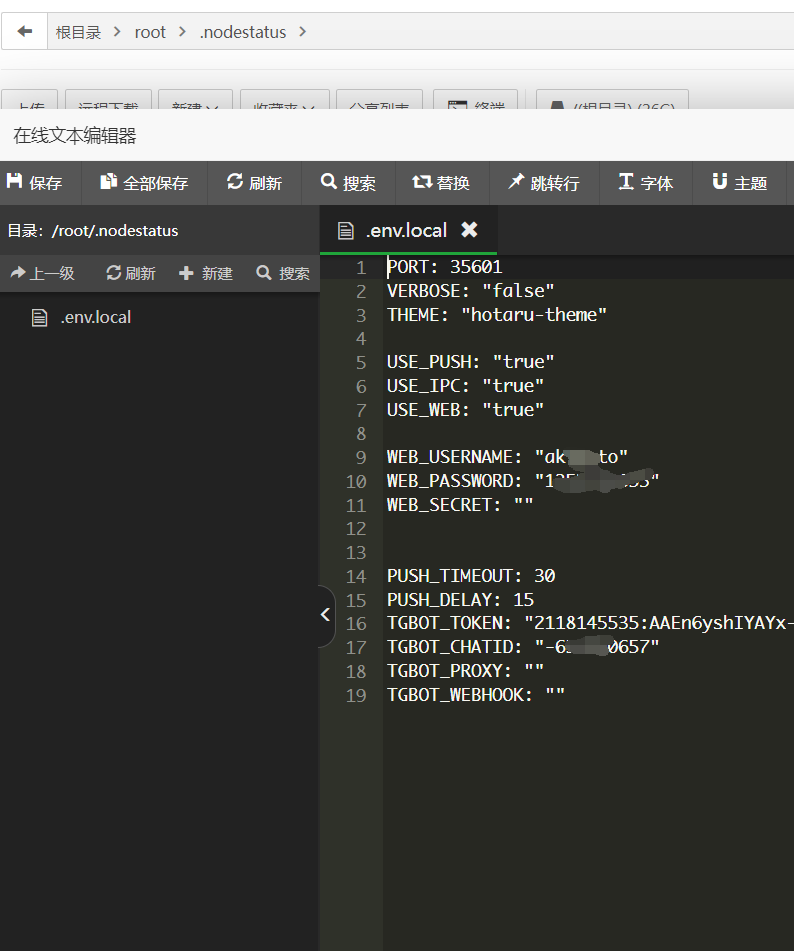Image resolution: width=794 pixels, height=951 pixels.
Task: Click the 全部保存 save all button
Action: (x=144, y=183)
